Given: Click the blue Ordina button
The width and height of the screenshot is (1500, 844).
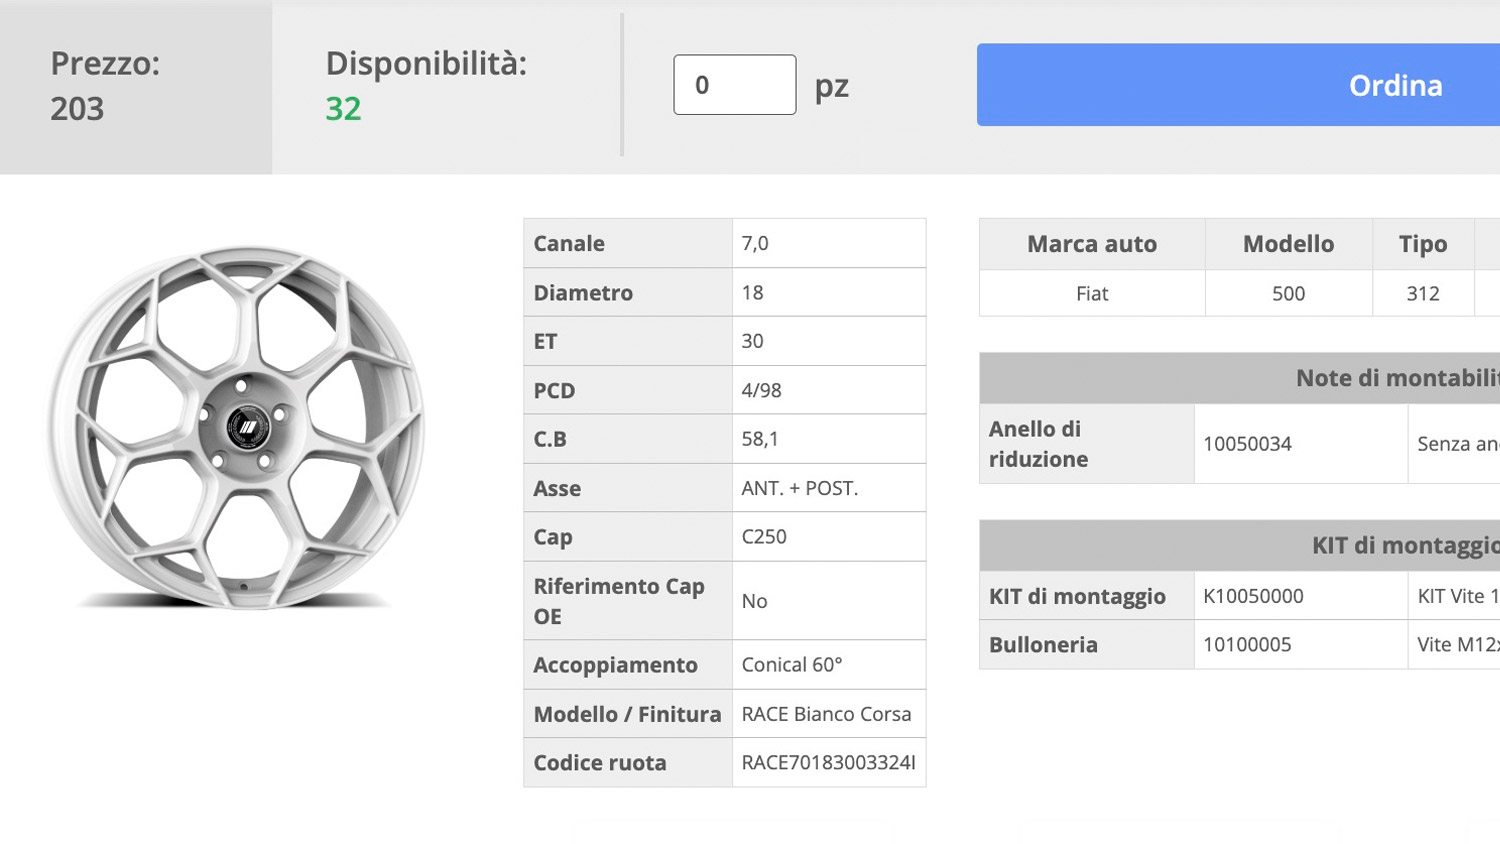Looking at the screenshot, I should tap(1238, 85).
